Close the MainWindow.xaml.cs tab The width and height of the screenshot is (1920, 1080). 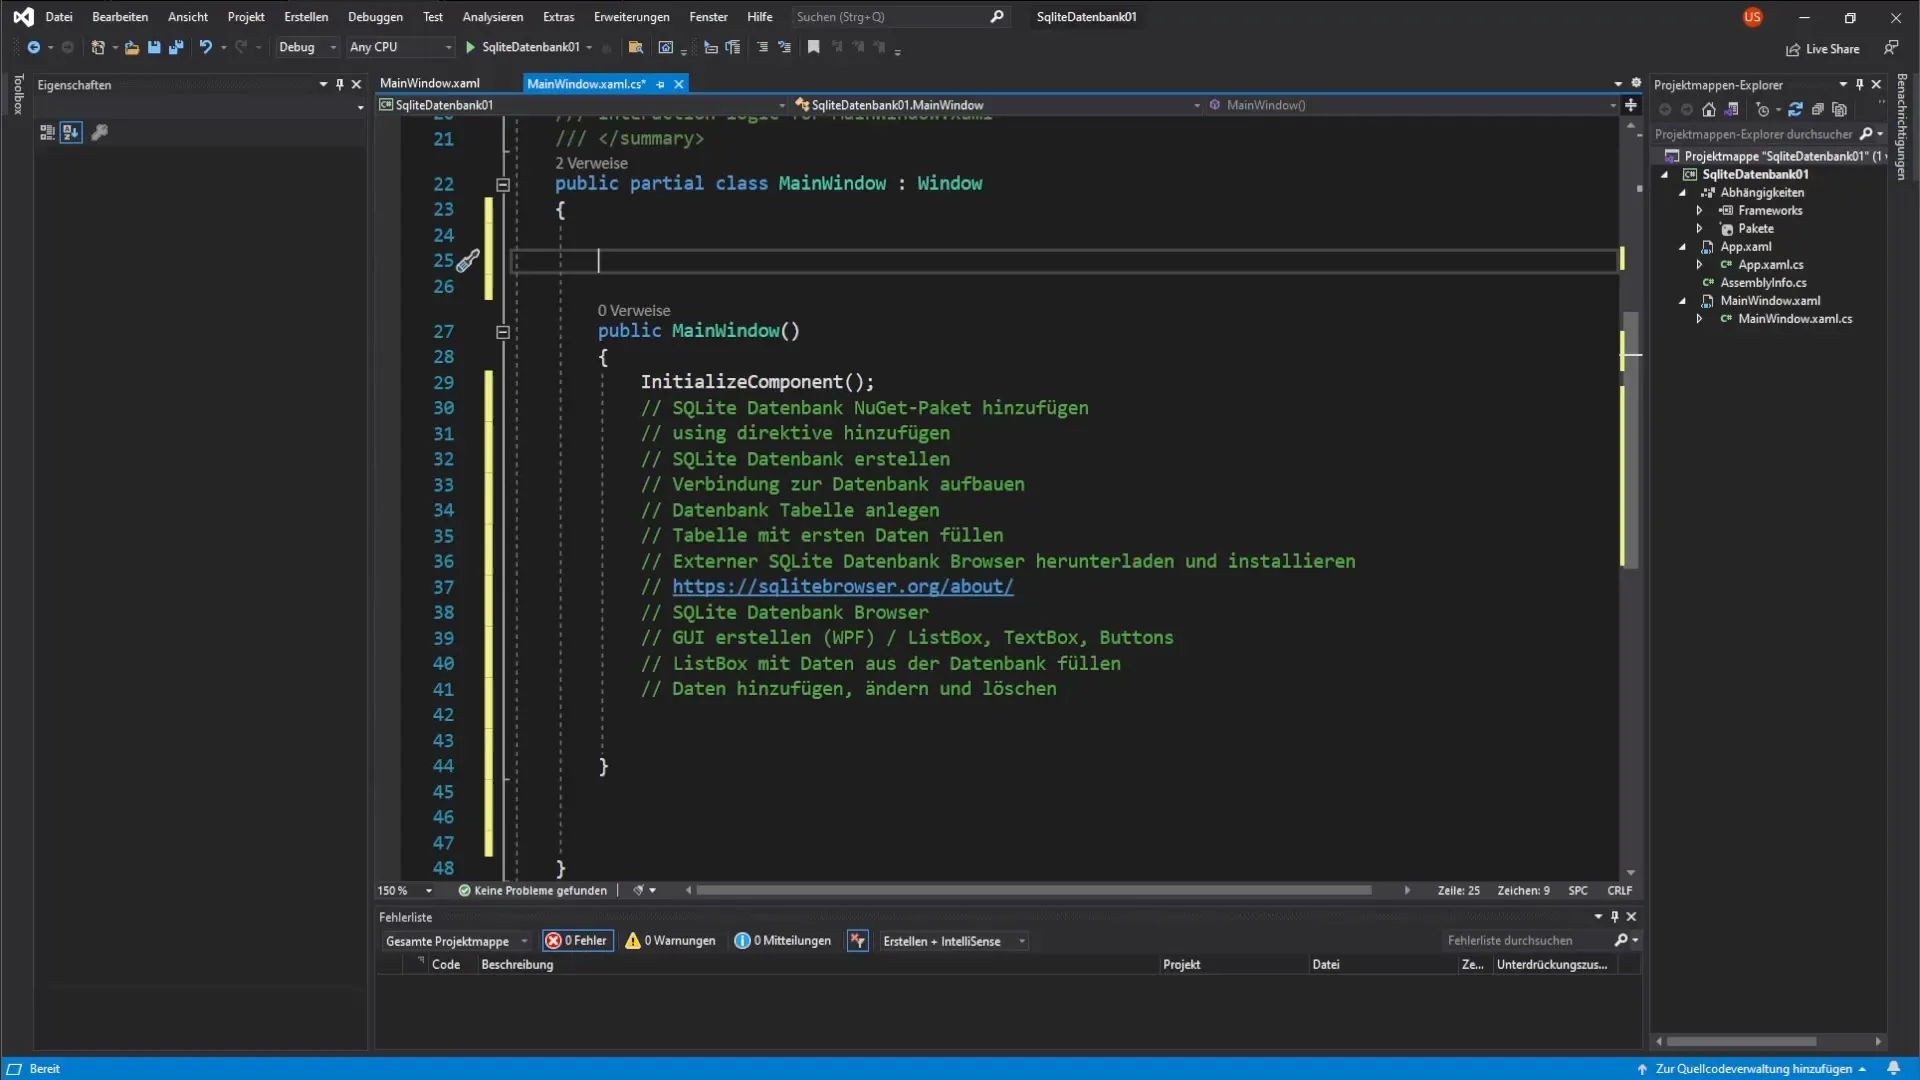[679, 84]
